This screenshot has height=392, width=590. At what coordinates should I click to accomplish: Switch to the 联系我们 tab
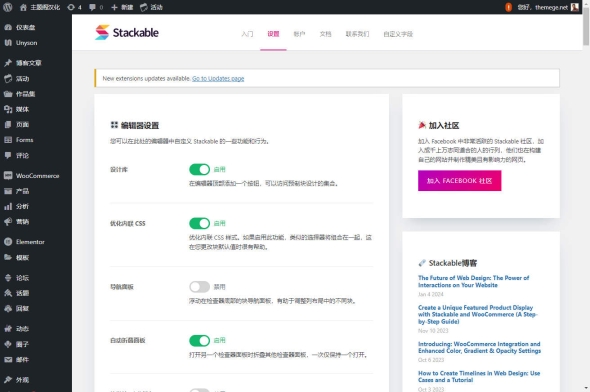(357, 34)
